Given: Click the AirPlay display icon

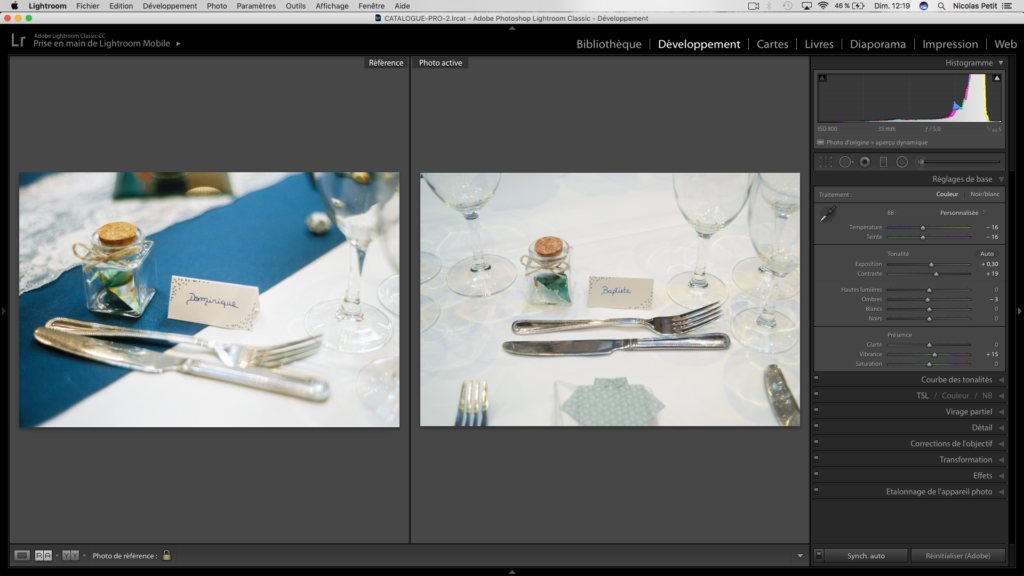Looking at the screenshot, I should 807,6.
